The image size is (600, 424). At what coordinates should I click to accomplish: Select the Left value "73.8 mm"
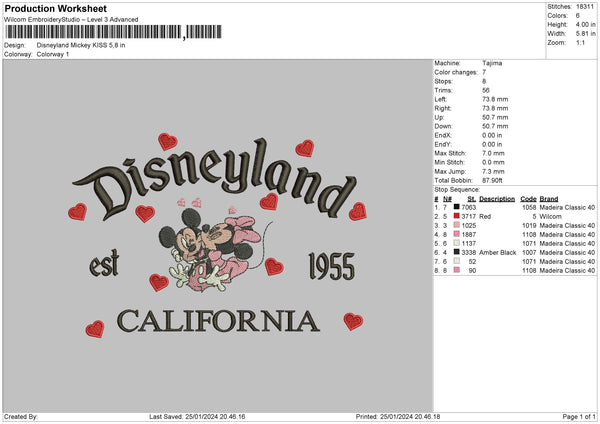(495, 99)
